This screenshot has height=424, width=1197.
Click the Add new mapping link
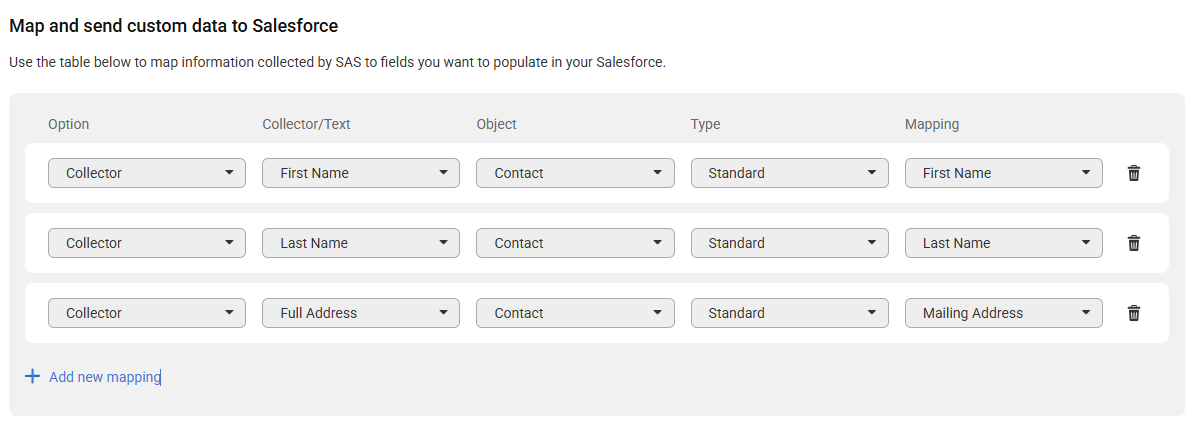tap(105, 377)
